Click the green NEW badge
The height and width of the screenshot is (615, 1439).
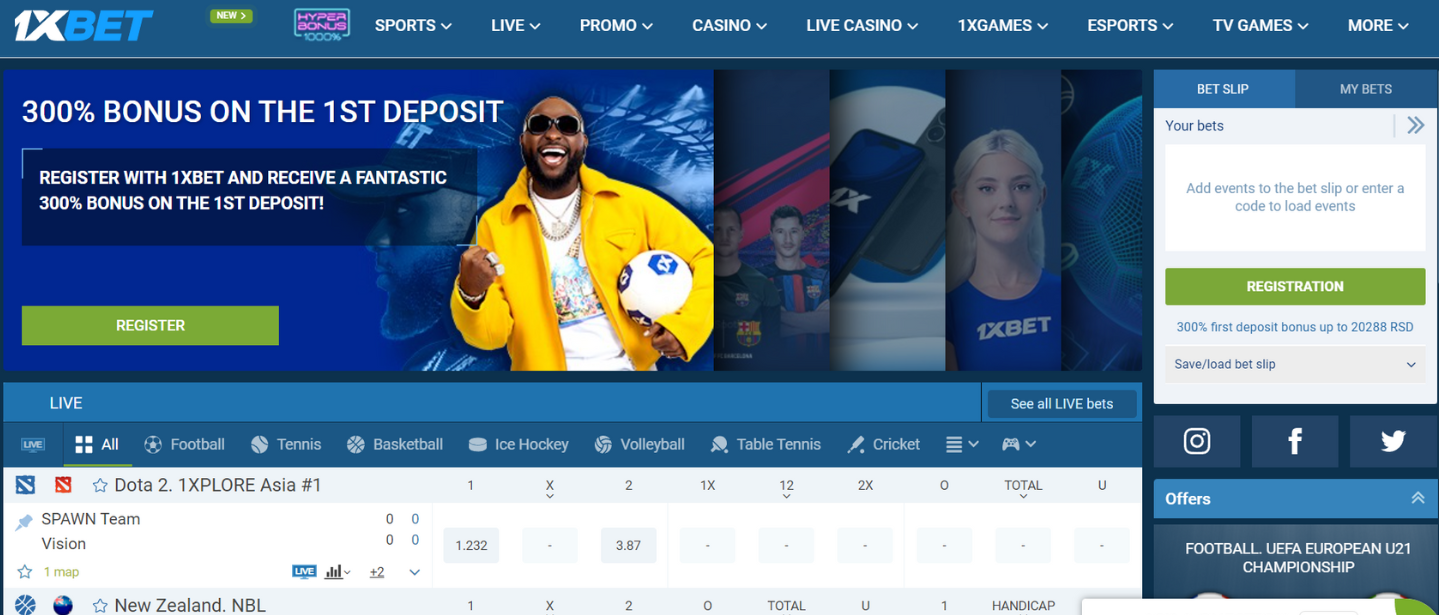click(231, 16)
